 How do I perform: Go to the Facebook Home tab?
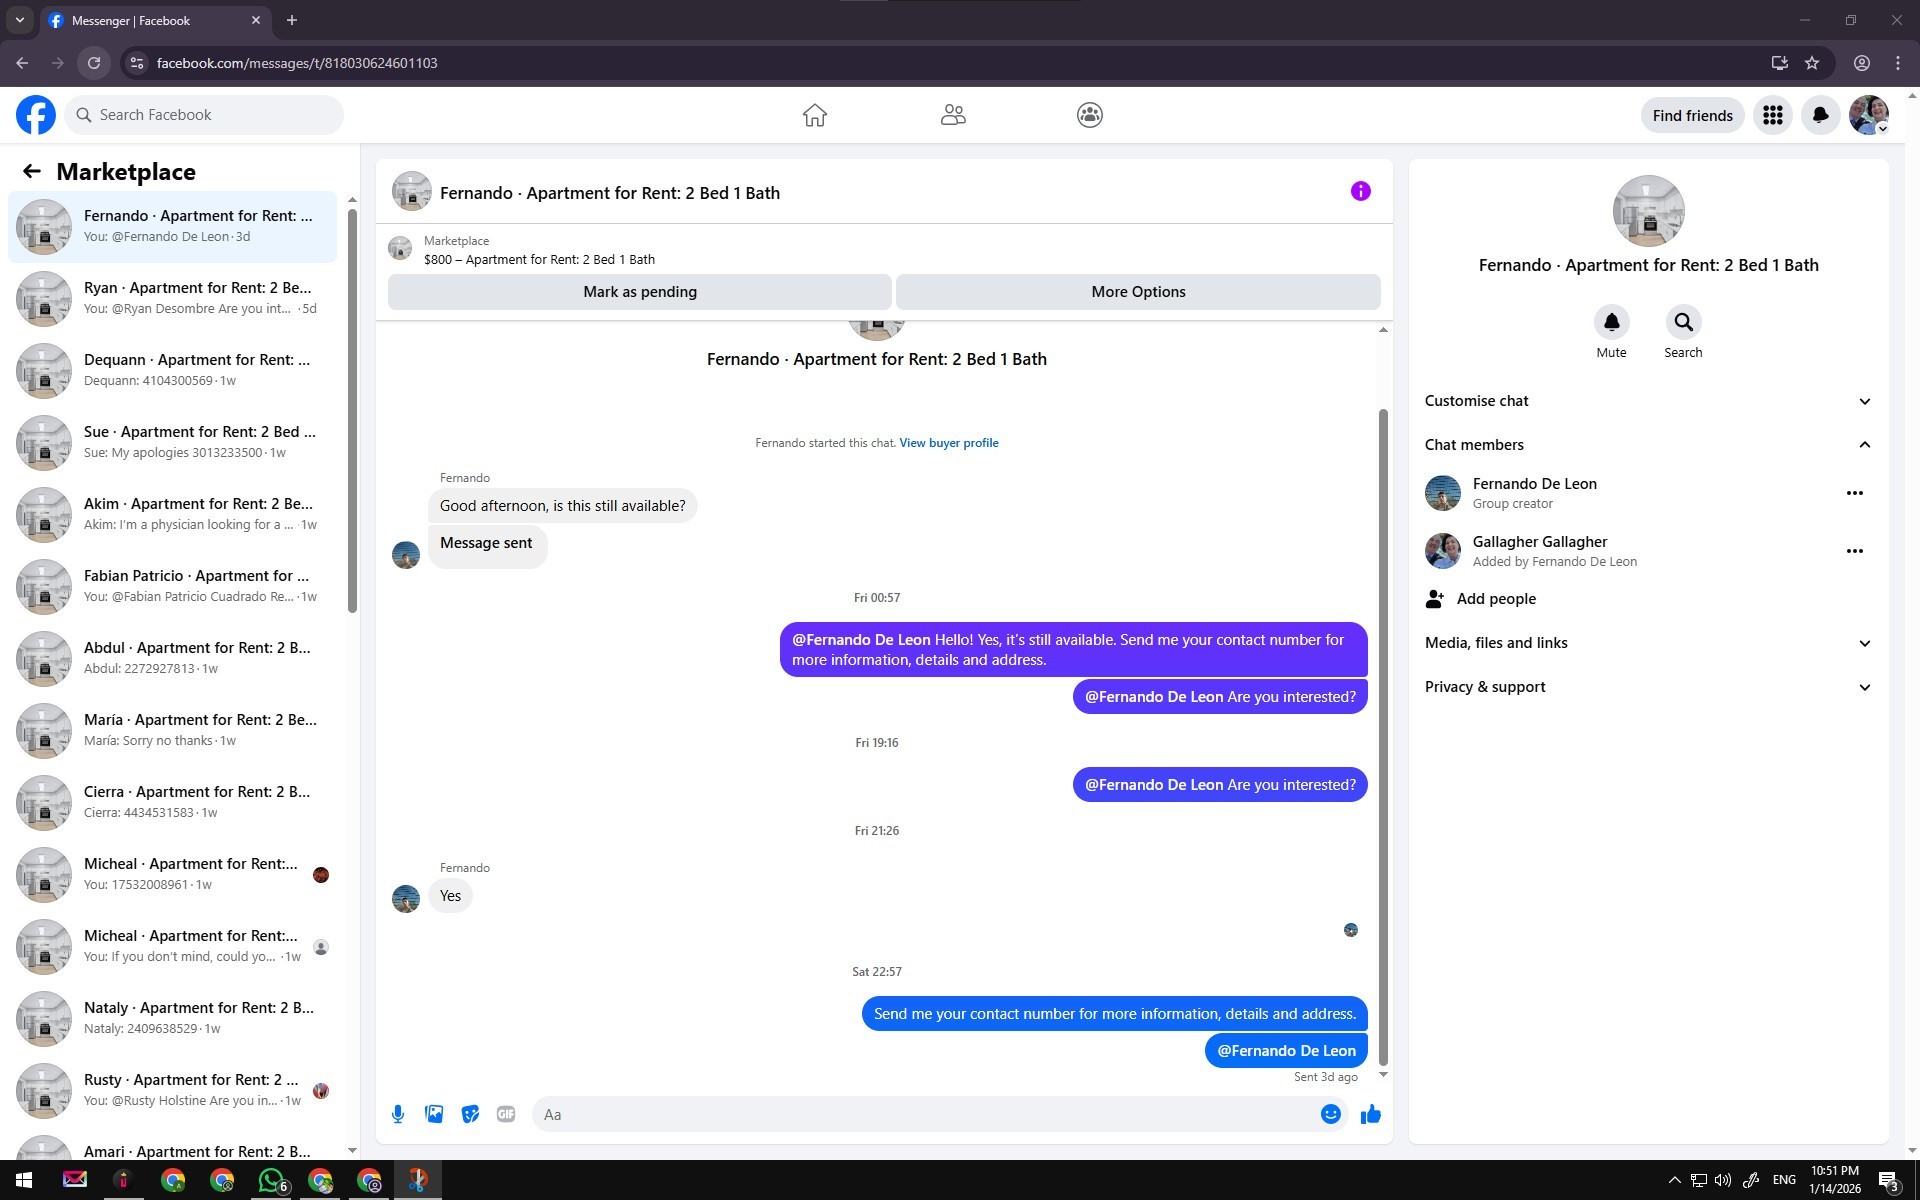[814, 115]
